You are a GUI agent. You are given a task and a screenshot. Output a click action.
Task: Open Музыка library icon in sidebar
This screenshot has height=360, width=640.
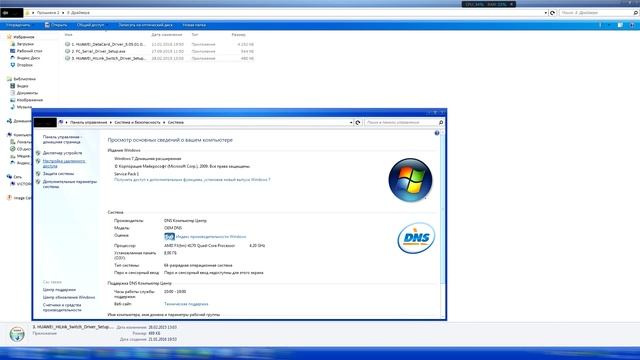[x=13, y=107]
